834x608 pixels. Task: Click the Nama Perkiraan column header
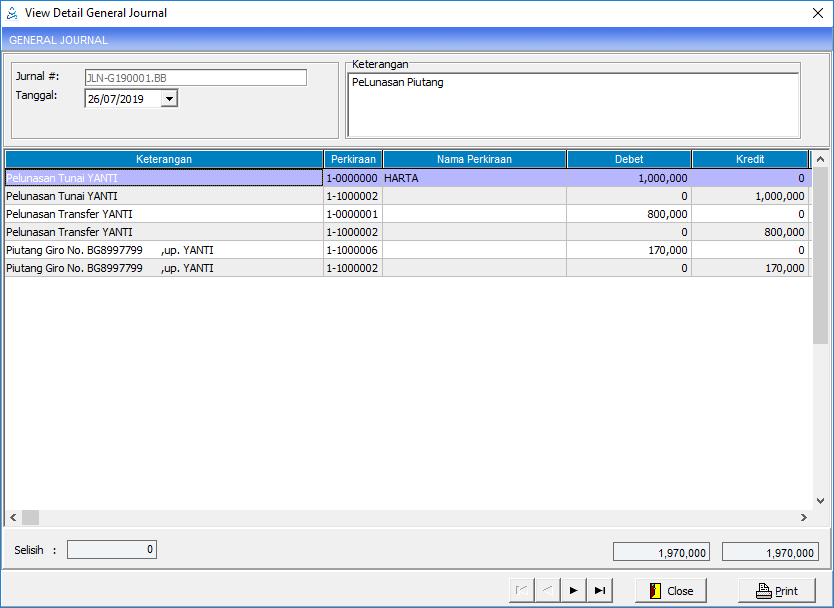click(x=474, y=159)
